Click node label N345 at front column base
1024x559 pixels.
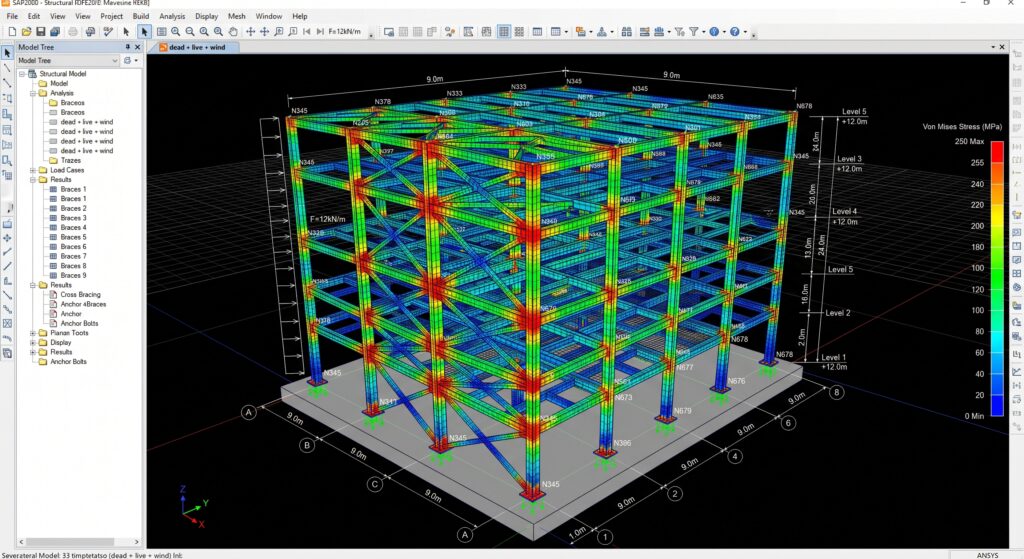[551, 485]
